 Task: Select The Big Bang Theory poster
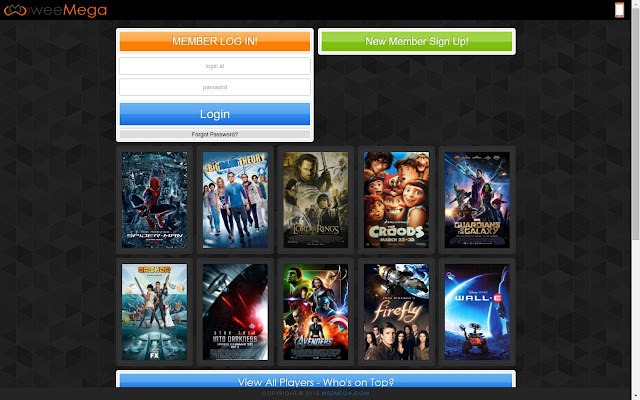coord(236,200)
